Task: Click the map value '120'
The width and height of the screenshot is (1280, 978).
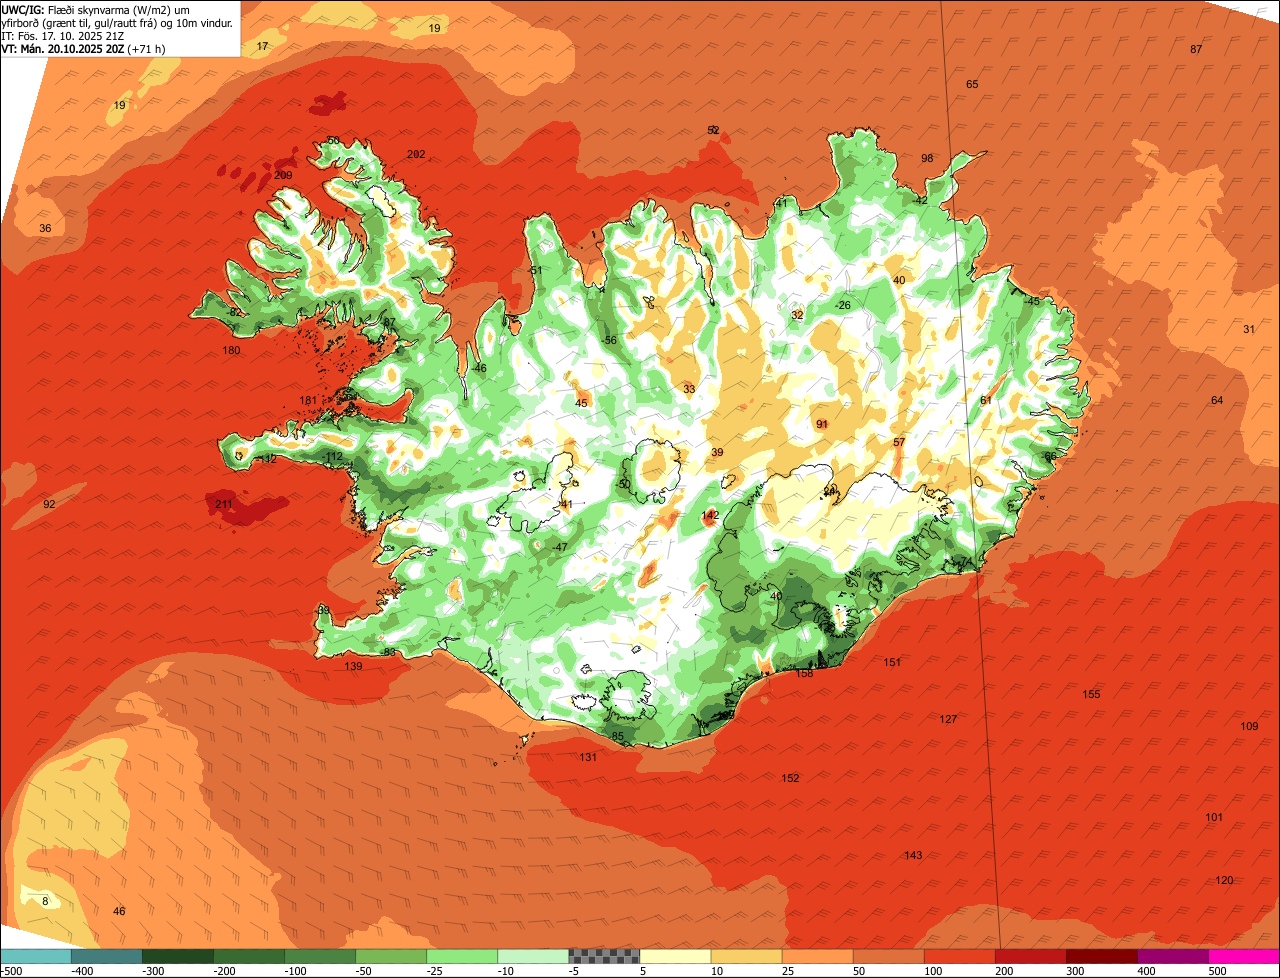Action: click(1224, 880)
